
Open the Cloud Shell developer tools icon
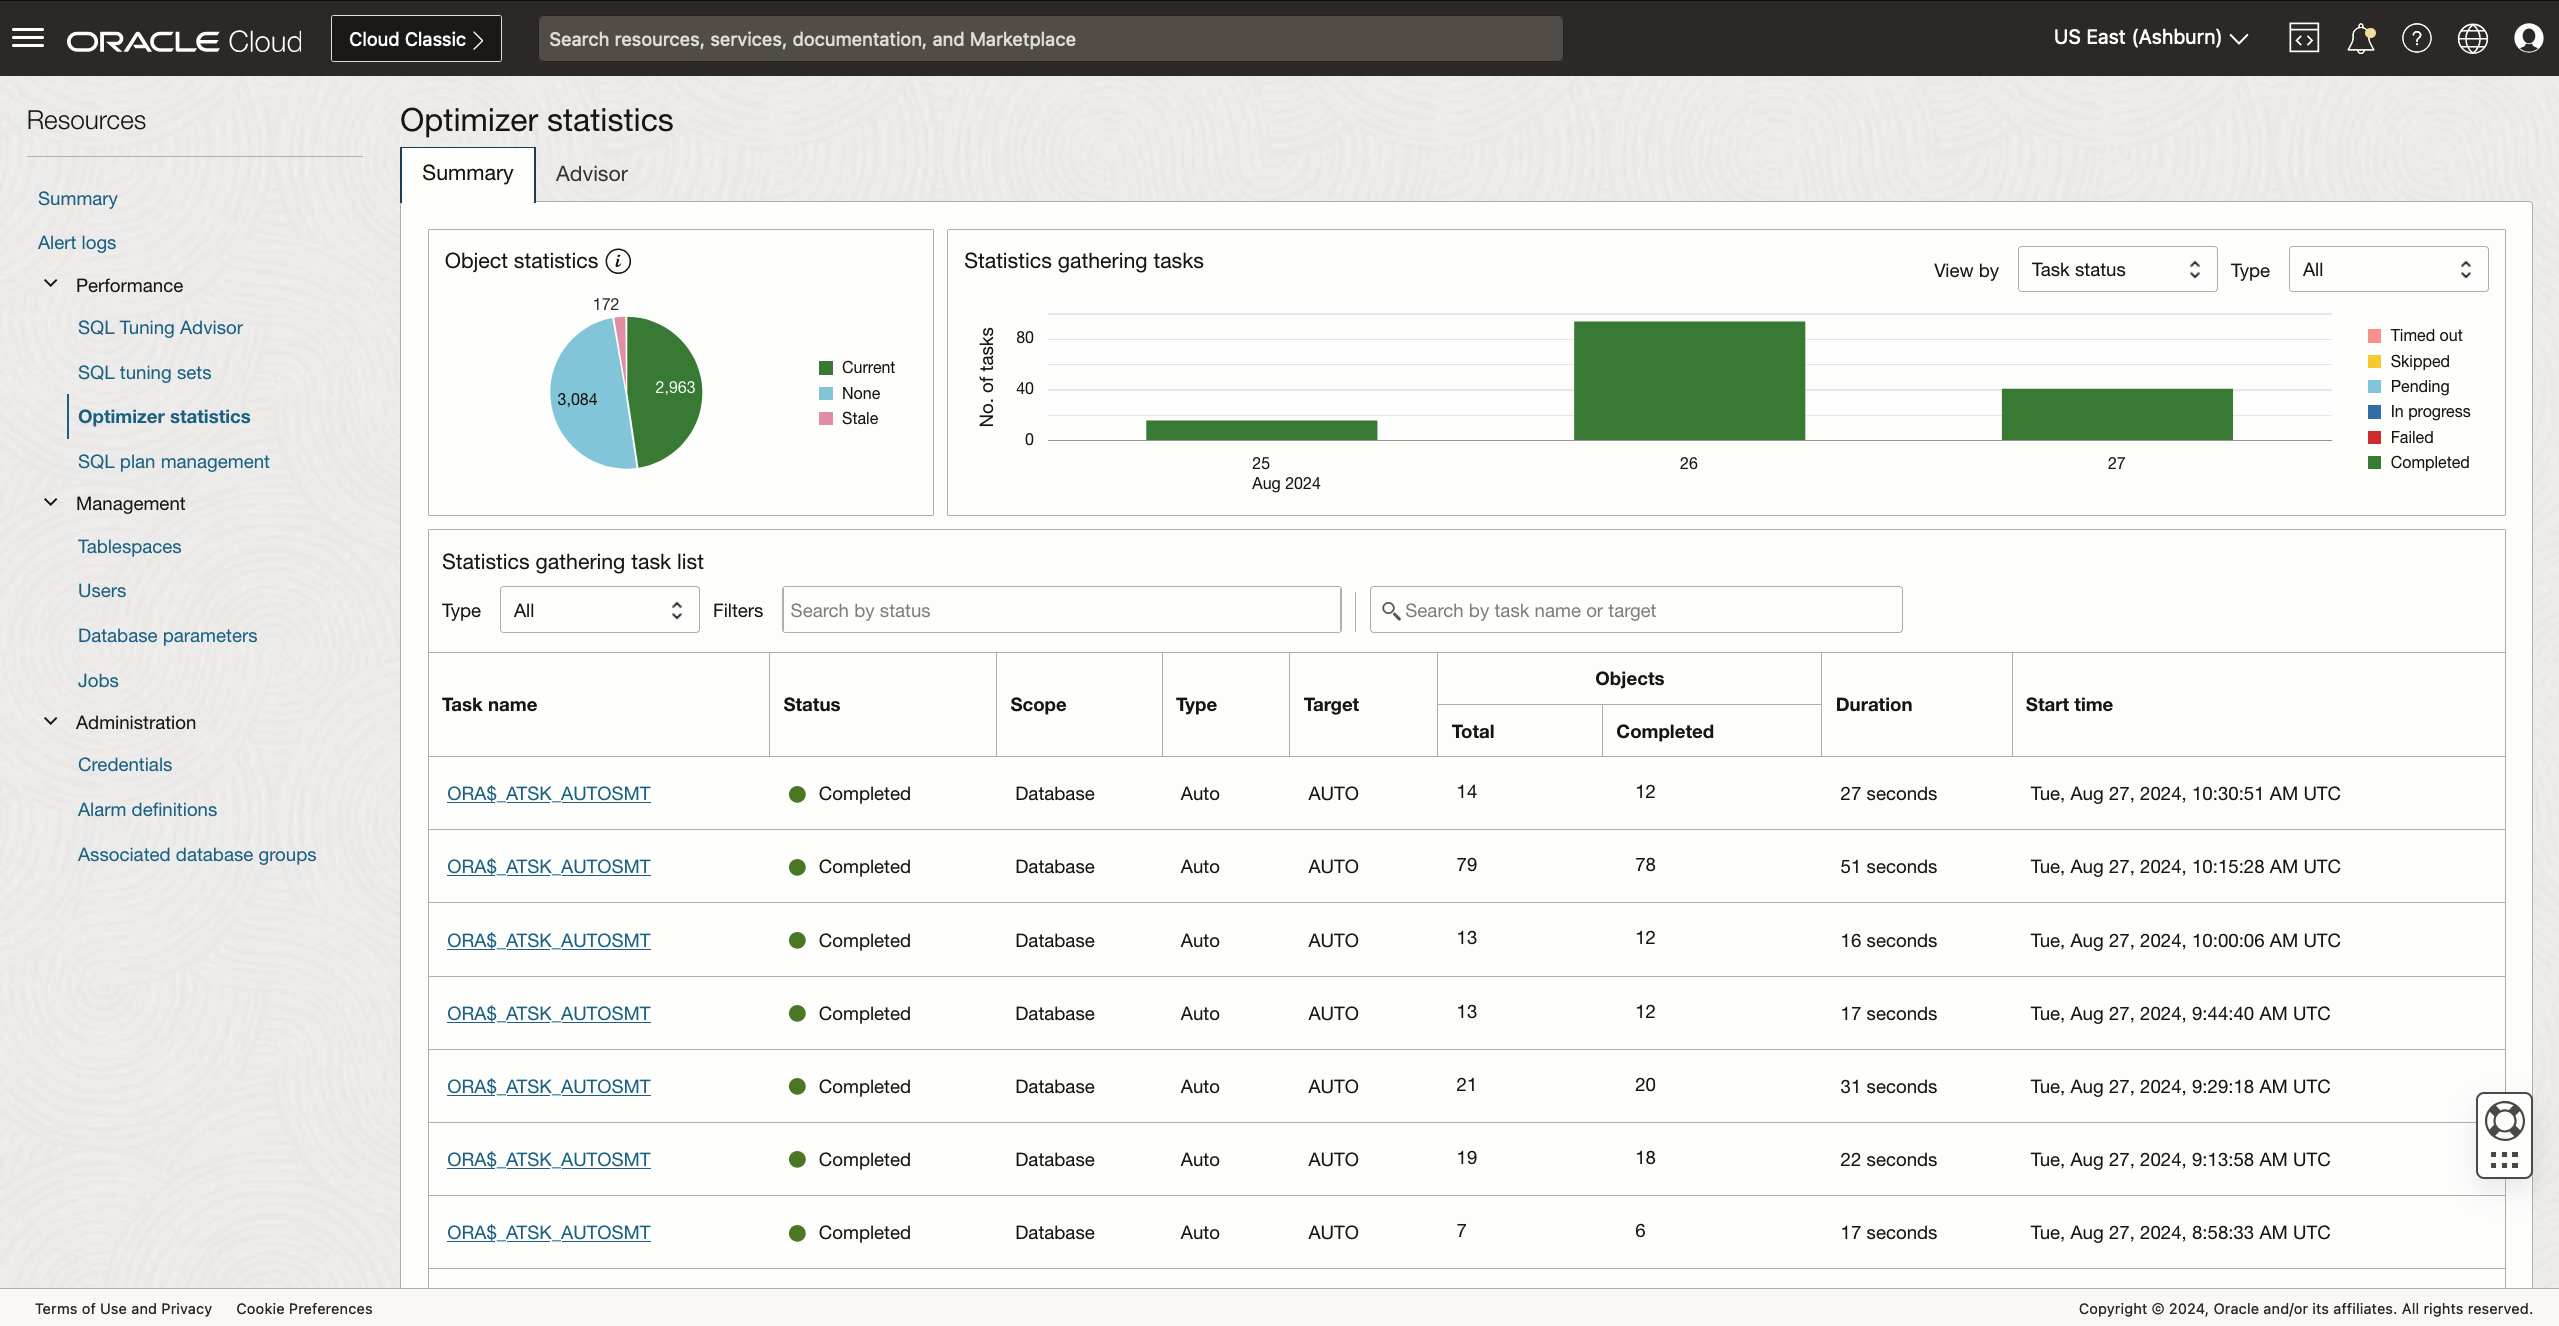point(2303,38)
